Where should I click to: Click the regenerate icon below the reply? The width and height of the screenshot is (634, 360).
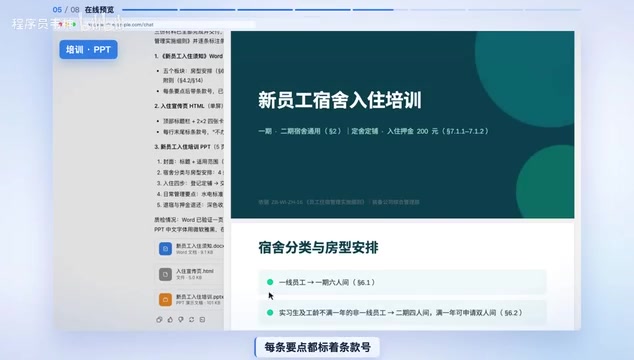pos(192,320)
